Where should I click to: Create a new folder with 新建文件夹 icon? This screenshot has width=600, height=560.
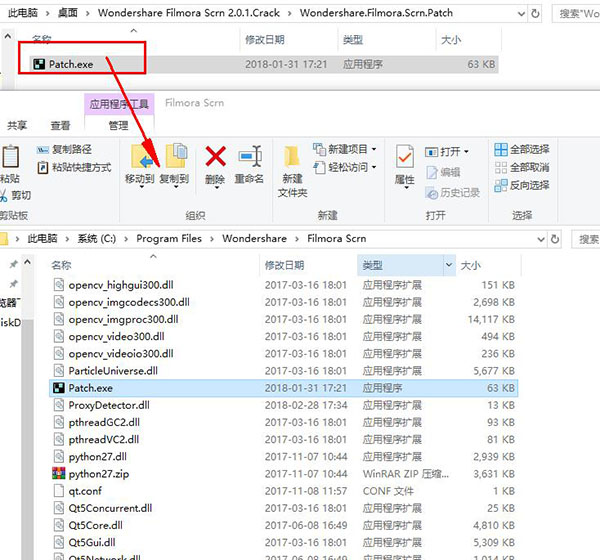pyautogui.click(x=292, y=165)
